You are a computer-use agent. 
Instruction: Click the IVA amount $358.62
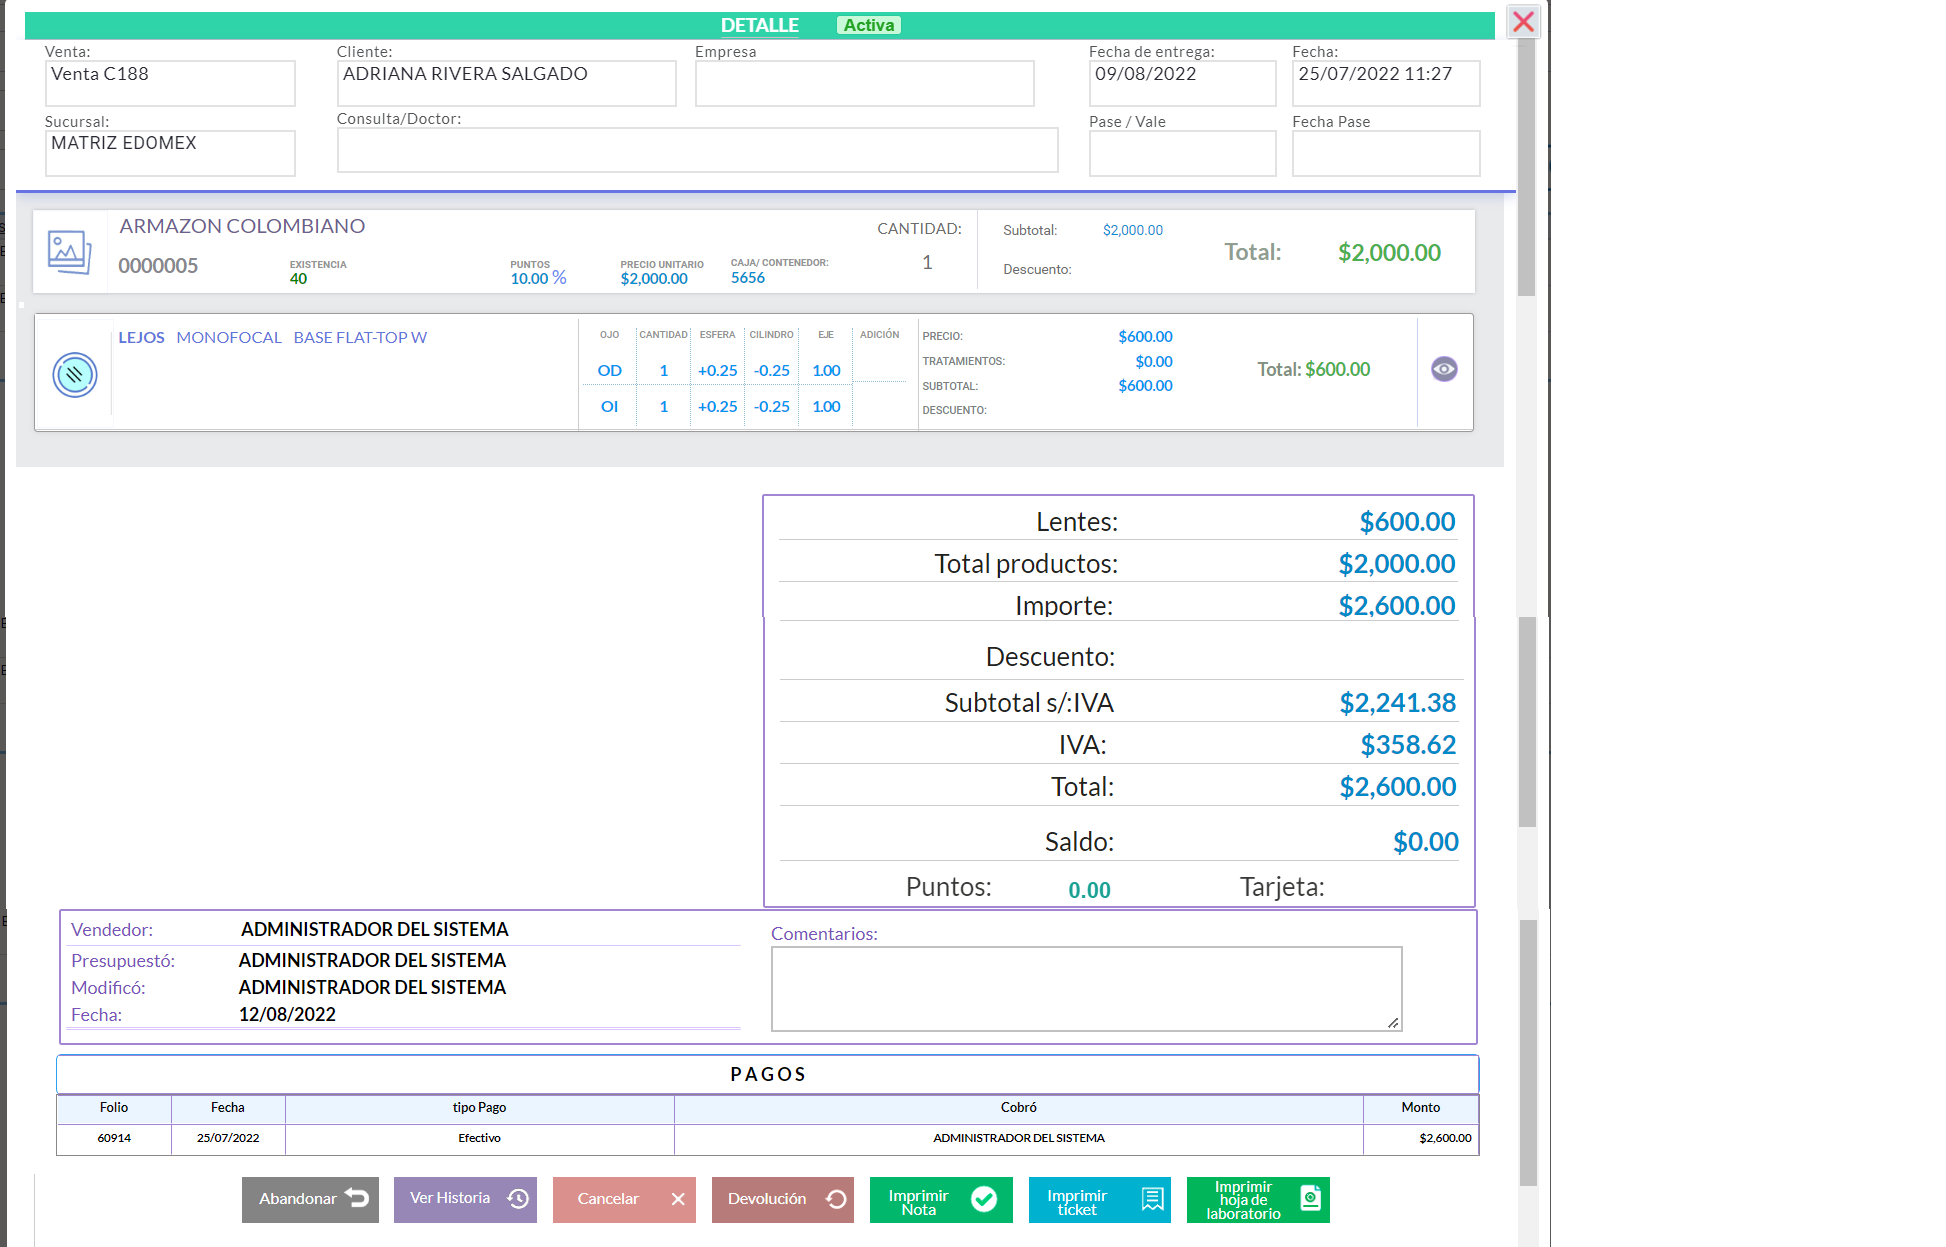pyautogui.click(x=1408, y=746)
